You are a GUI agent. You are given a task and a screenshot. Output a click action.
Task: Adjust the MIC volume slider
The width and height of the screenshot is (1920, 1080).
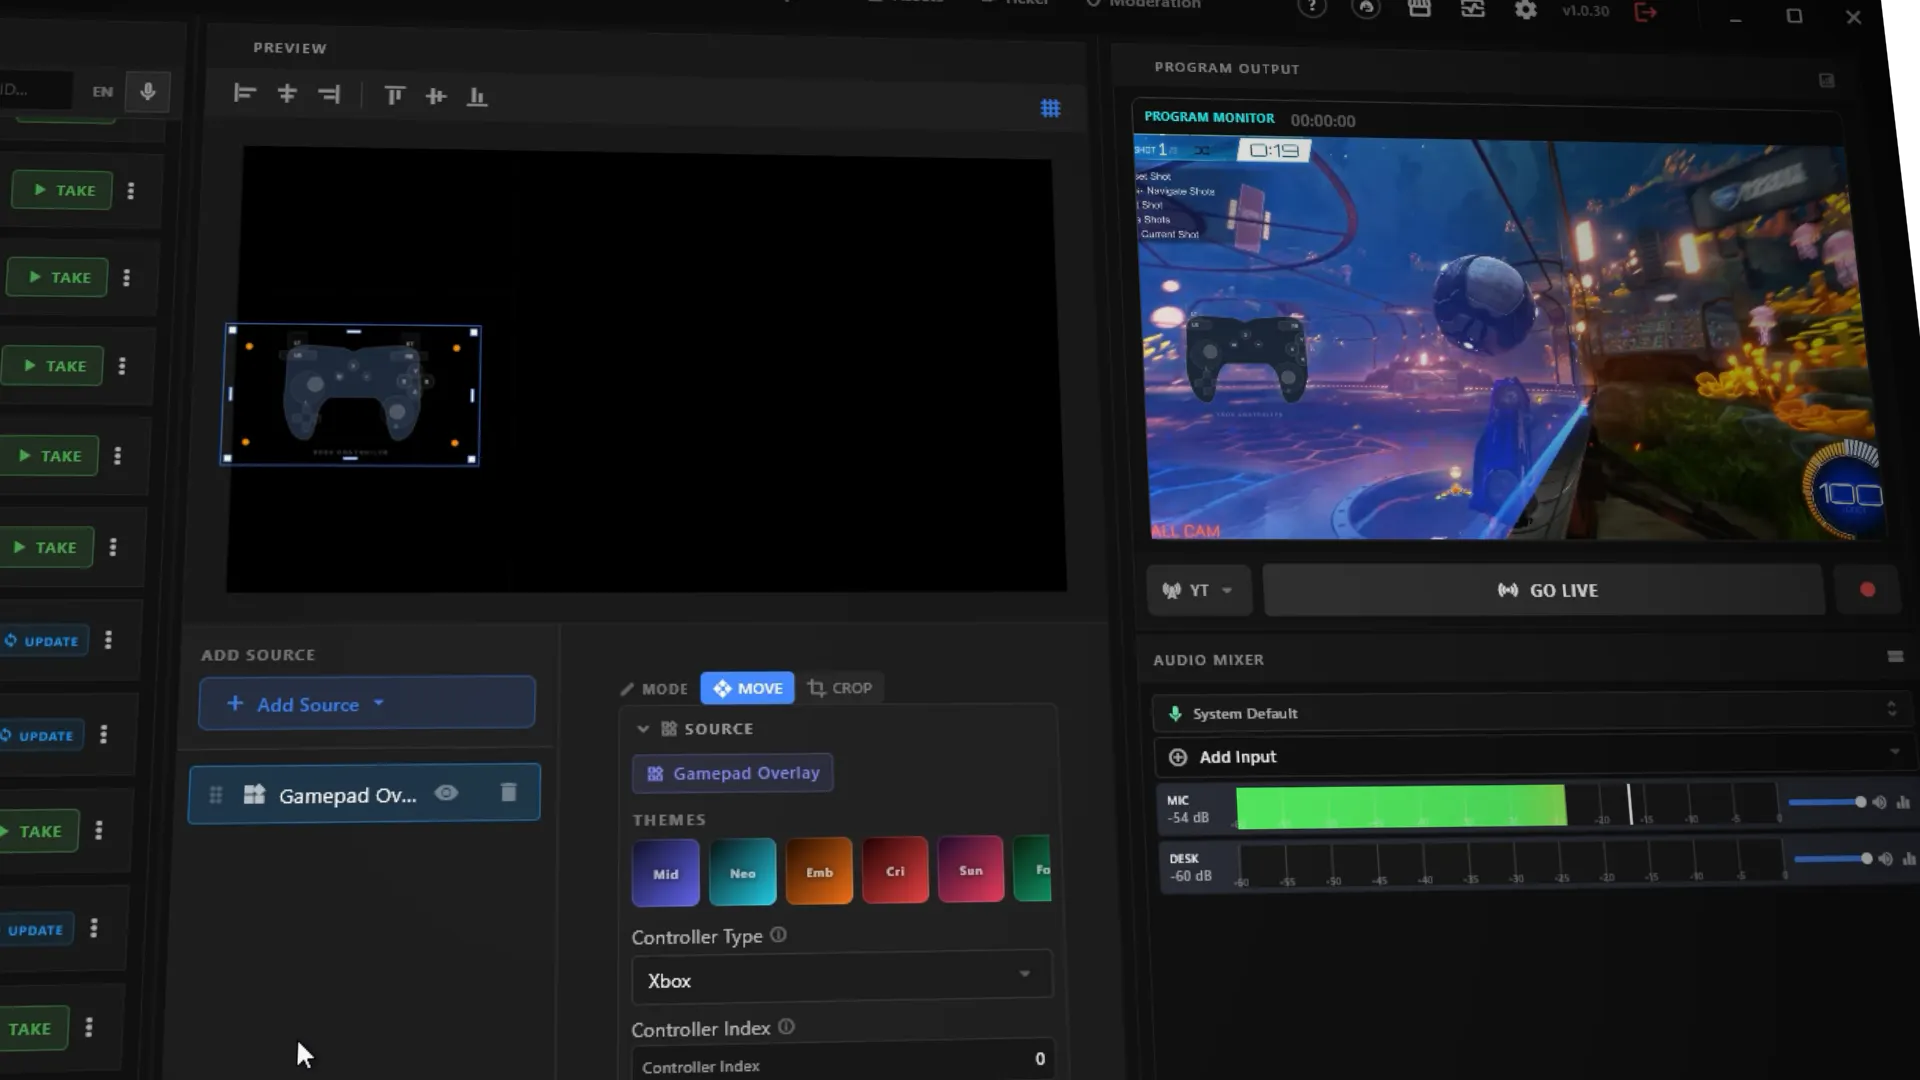point(1826,802)
